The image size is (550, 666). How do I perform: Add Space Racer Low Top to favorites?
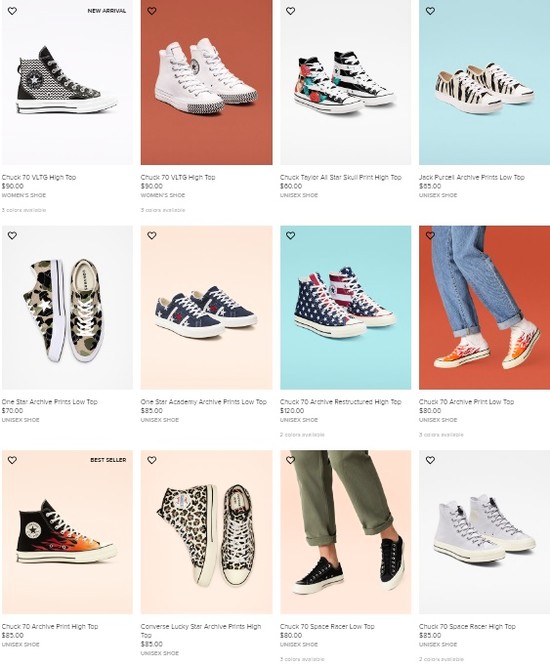(x=291, y=460)
